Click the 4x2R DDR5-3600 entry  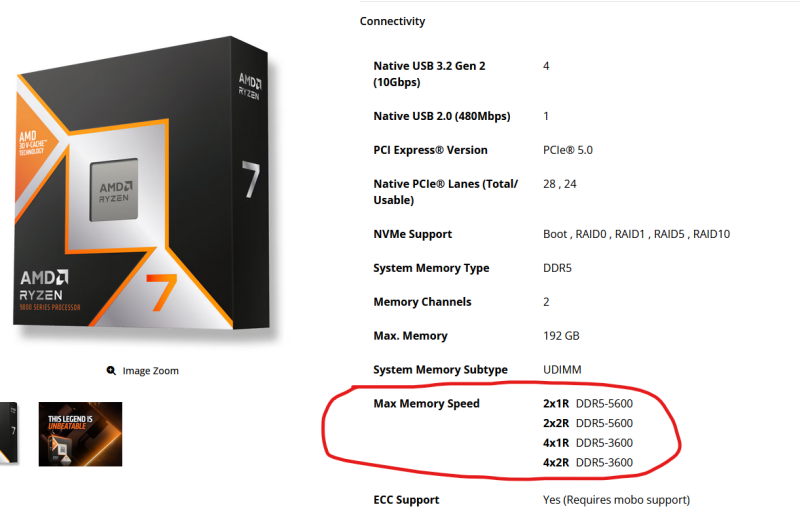click(587, 463)
